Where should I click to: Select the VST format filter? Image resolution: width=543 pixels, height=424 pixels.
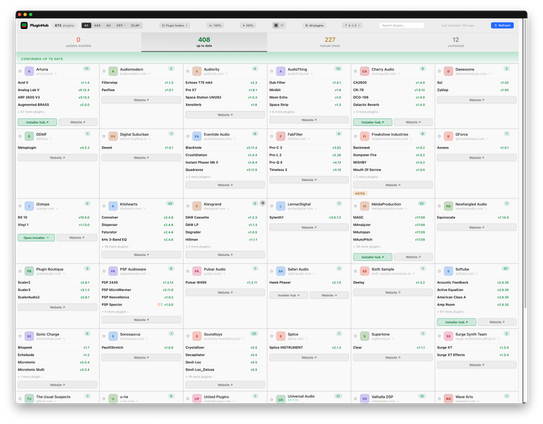click(x=120, y=25)
